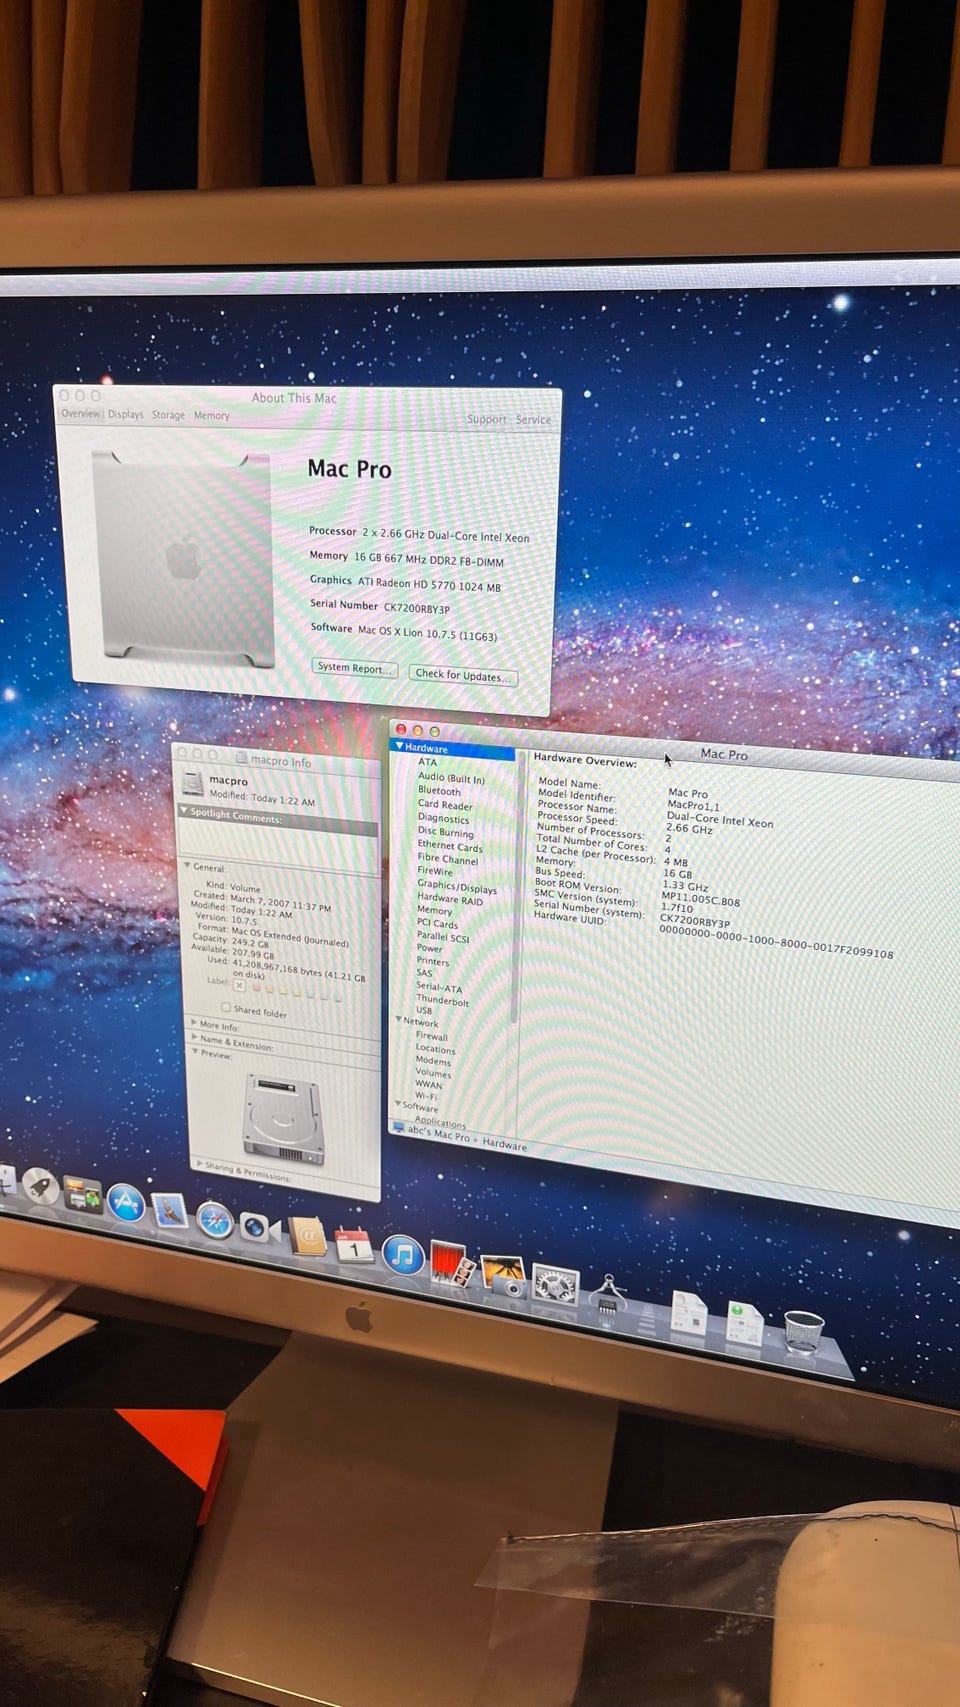The width and height of the screenshot is (960, 1707).
Task: Collapse the Preview section
Action: (x=195, y=1051)
